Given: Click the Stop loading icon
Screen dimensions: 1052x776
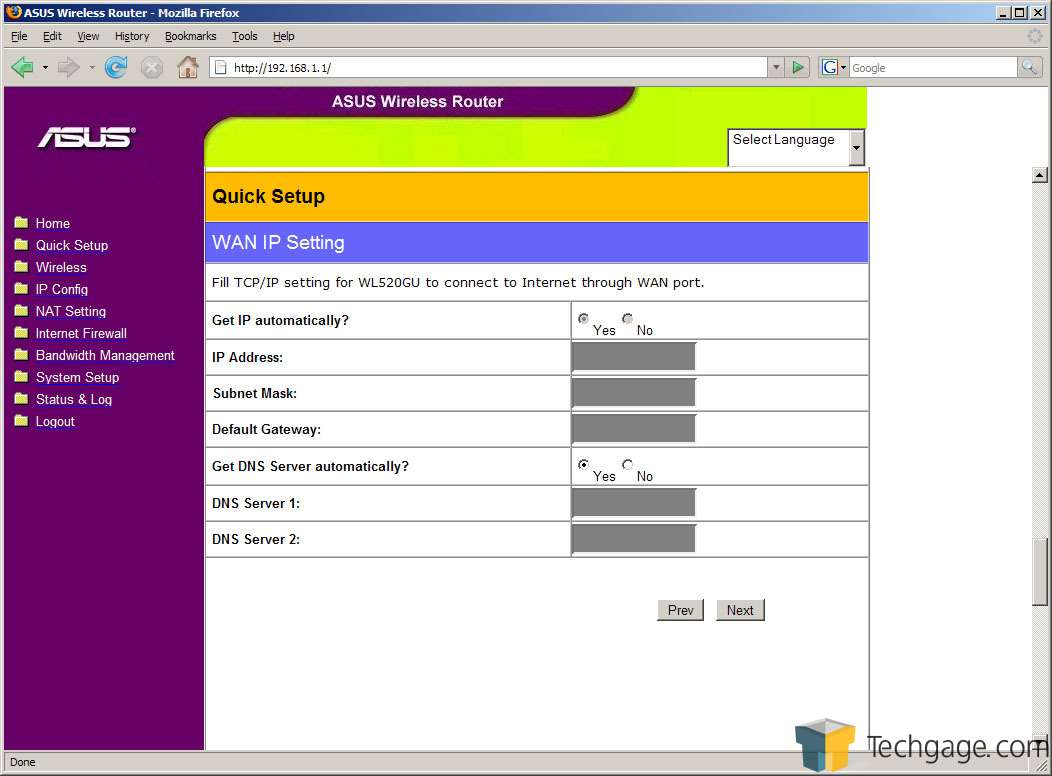Looking at the screenshot, I should click(x=152, y=68).
